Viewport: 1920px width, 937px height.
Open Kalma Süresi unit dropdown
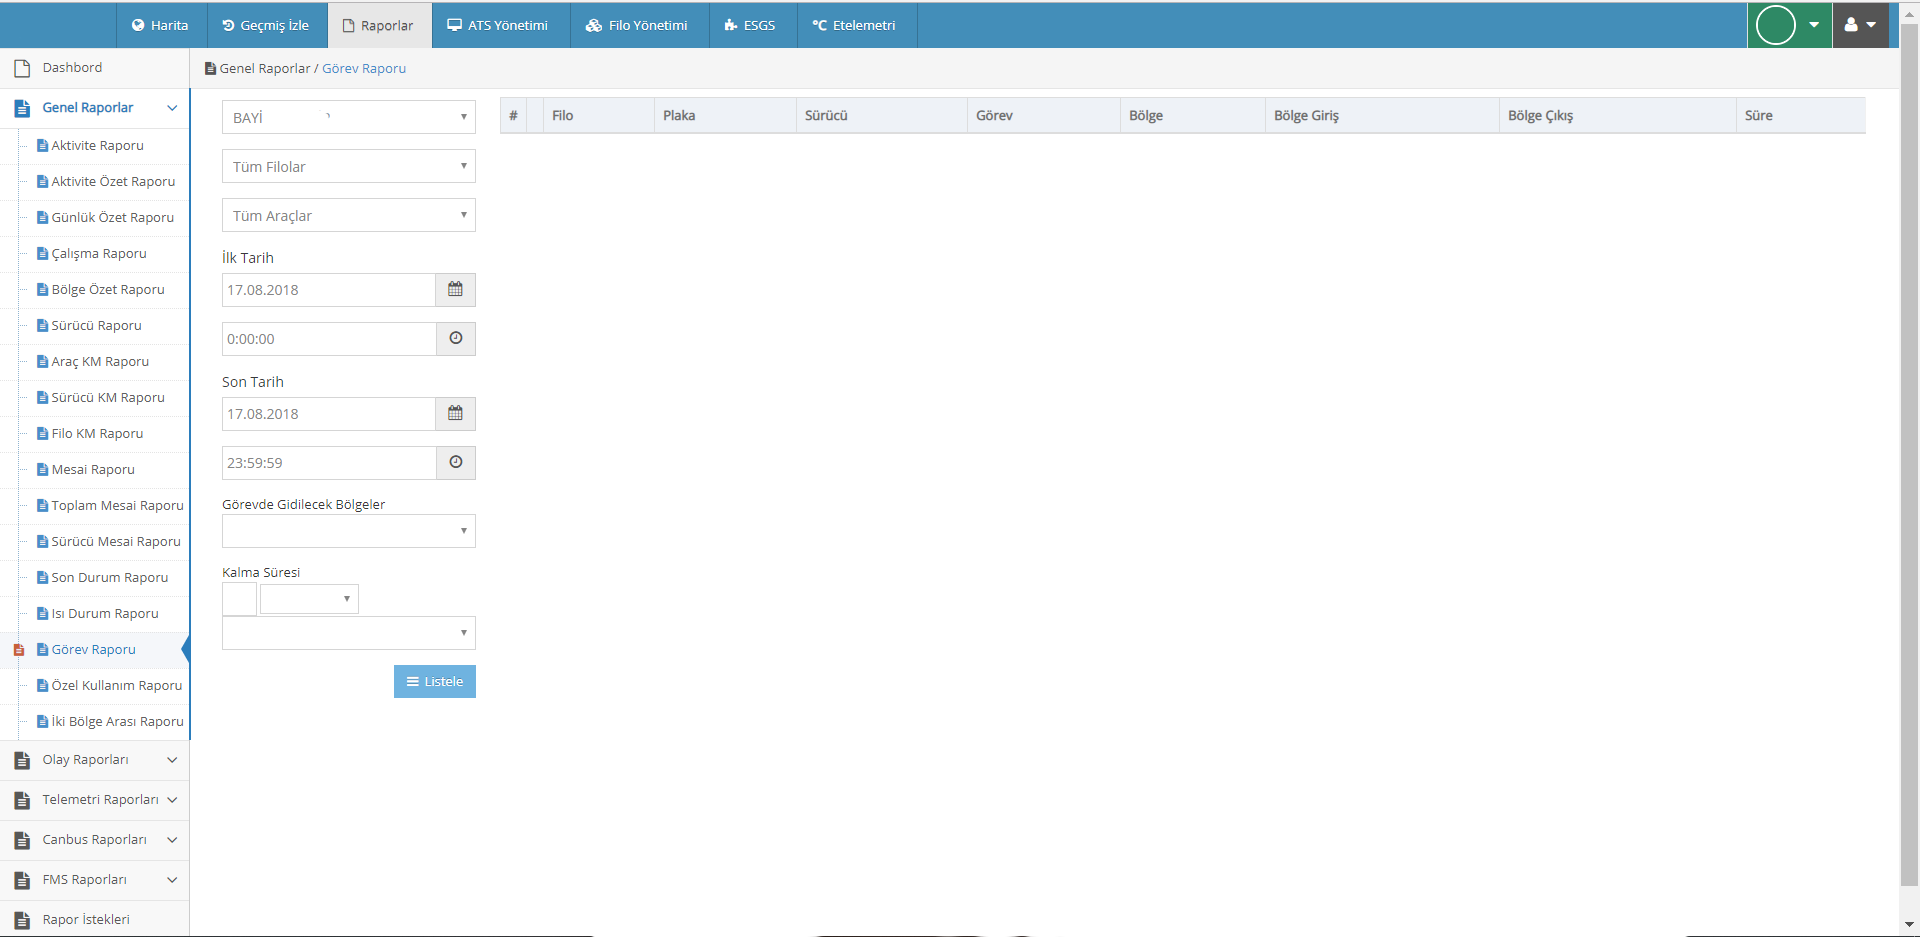[309, 599]
